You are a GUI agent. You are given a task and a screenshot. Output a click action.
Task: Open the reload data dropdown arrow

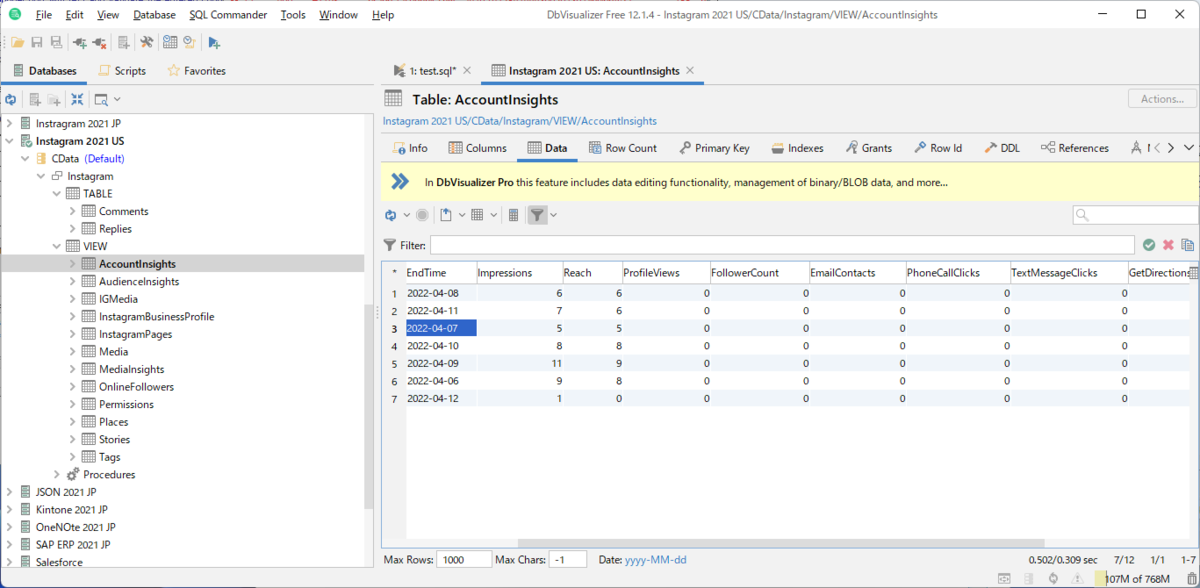(x=407, y=215)
